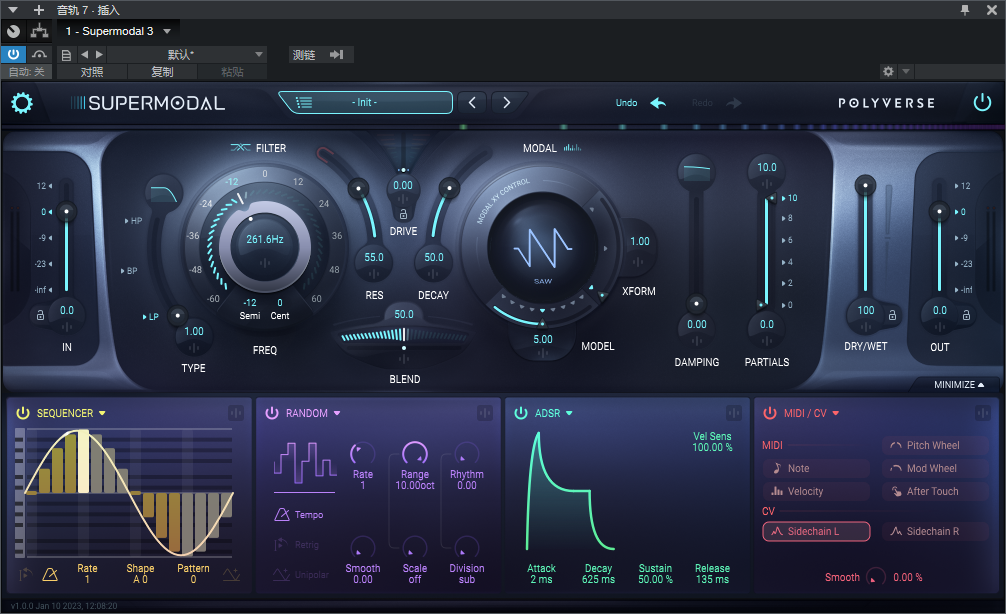Click the SEQUENCER modulation assign icon
Screen dimensions: 1006x614
coord(235,413)
